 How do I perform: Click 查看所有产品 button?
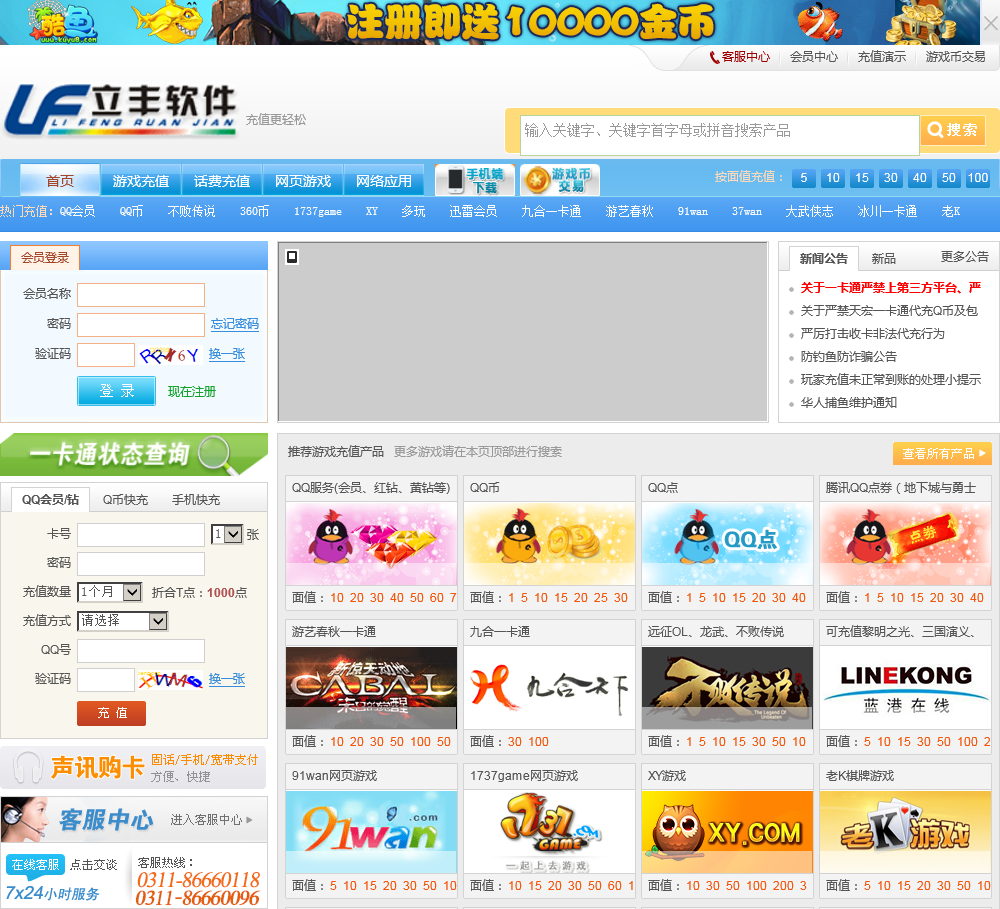pyautogui.click(x=943, y=454)
